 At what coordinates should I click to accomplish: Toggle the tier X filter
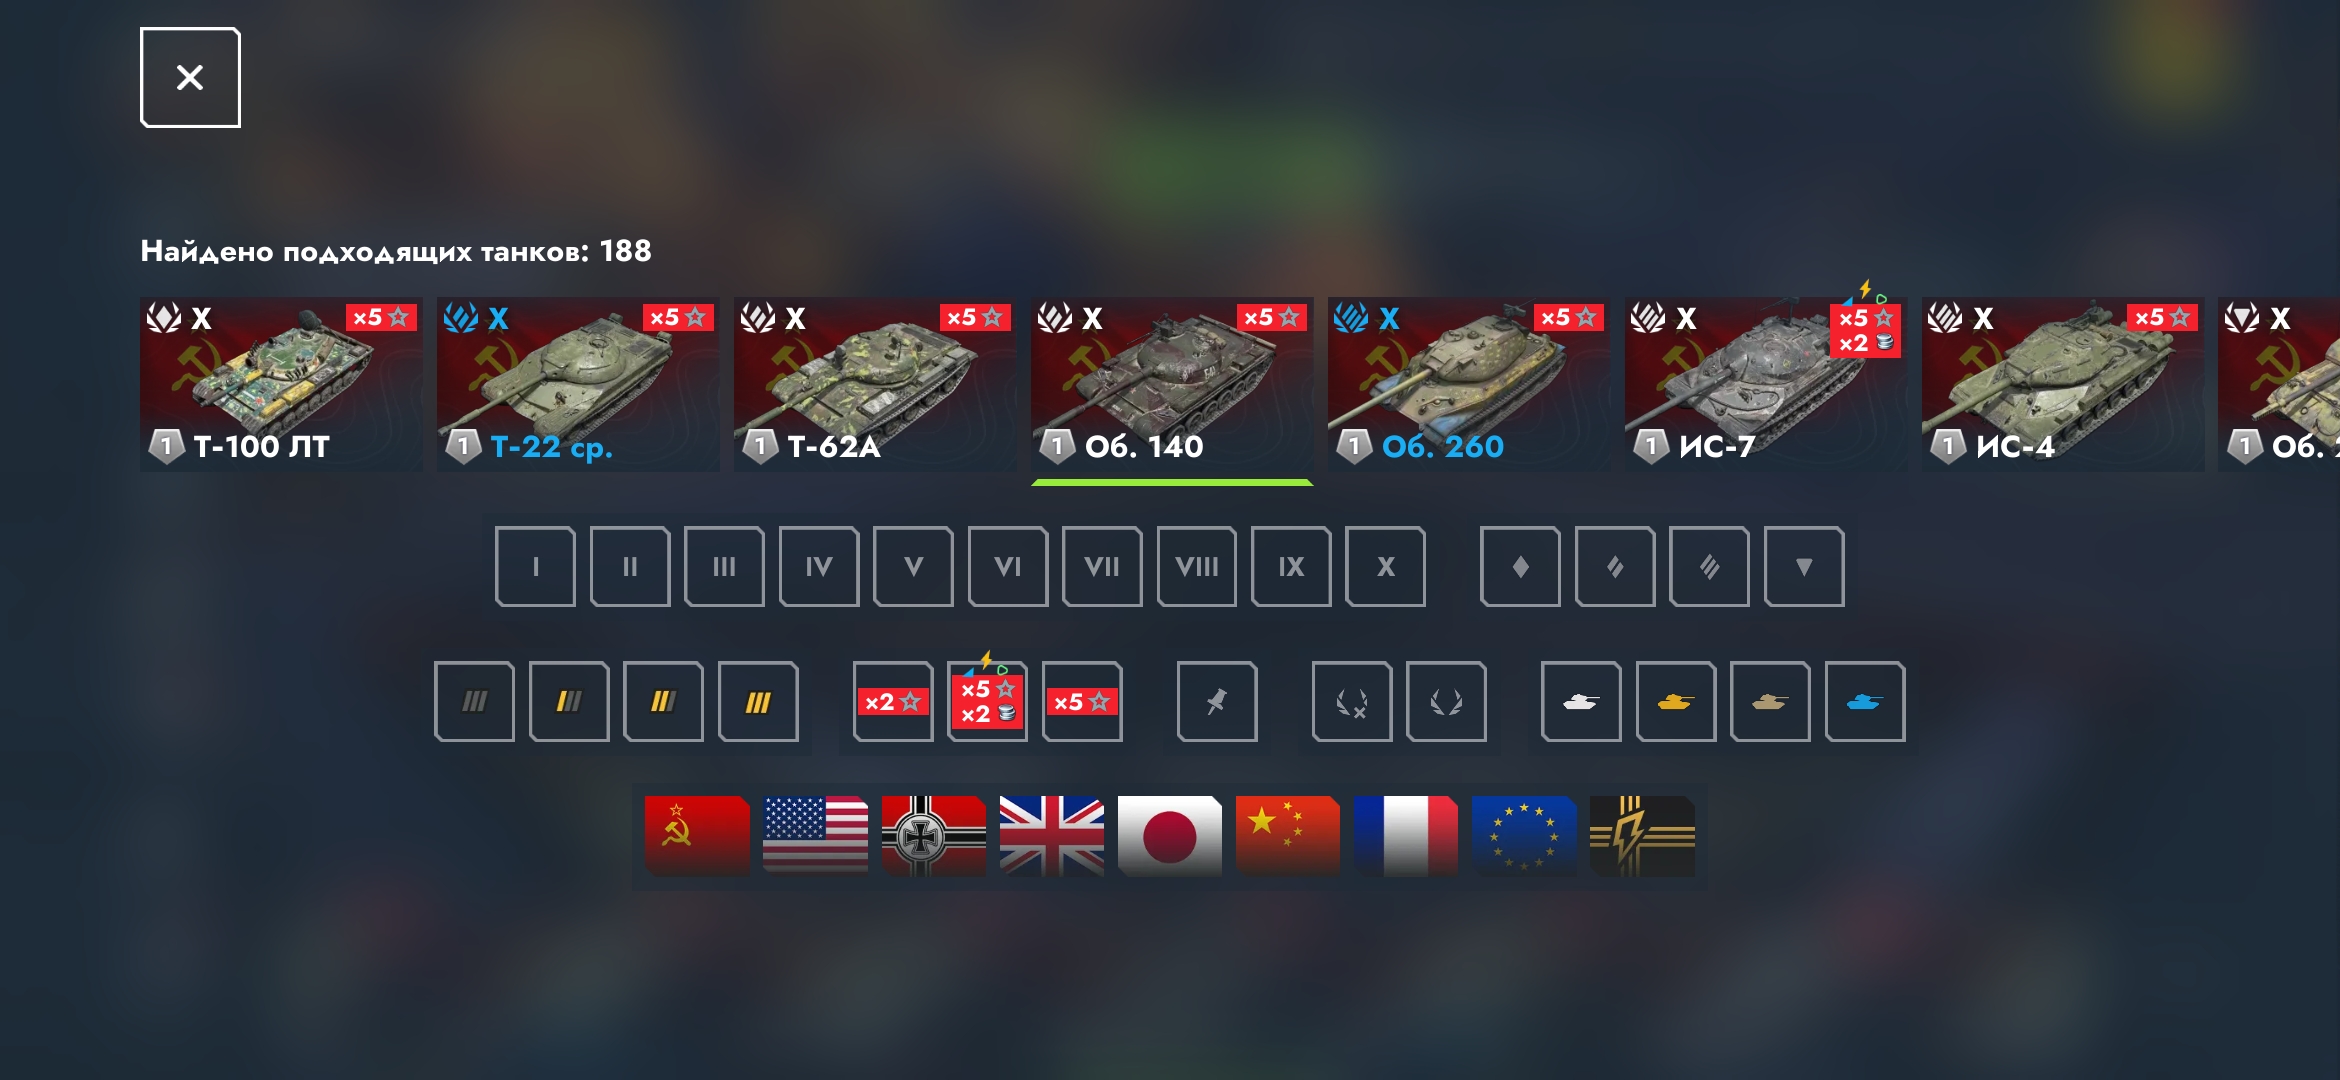[x=1385, y=567]
